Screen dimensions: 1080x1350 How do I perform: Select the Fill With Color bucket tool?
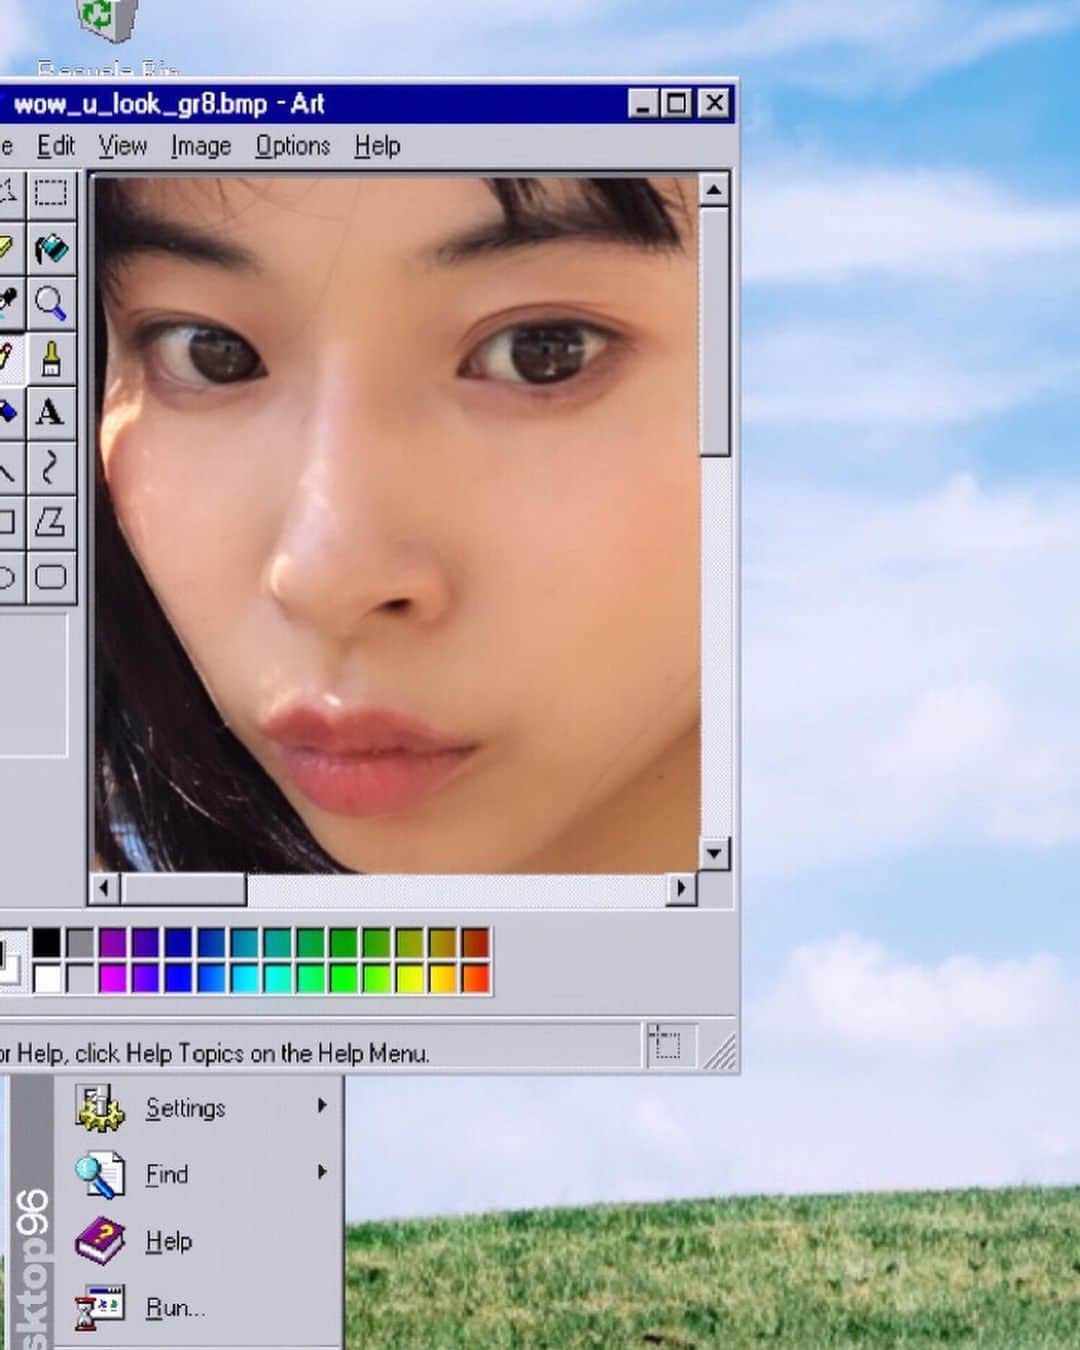51,248
